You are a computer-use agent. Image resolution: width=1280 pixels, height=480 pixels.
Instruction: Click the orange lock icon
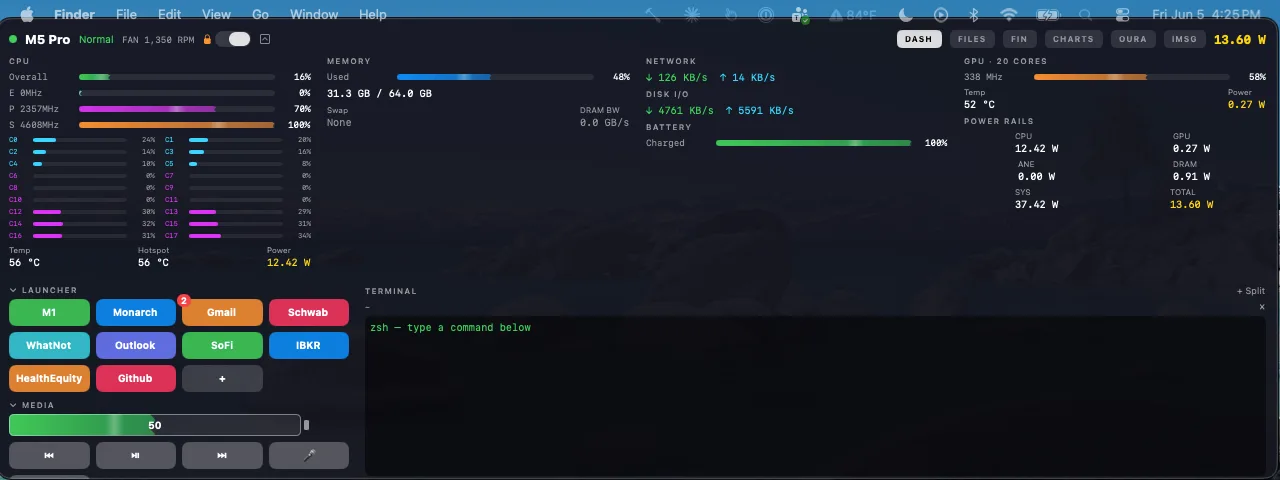(x=207, y=39)
